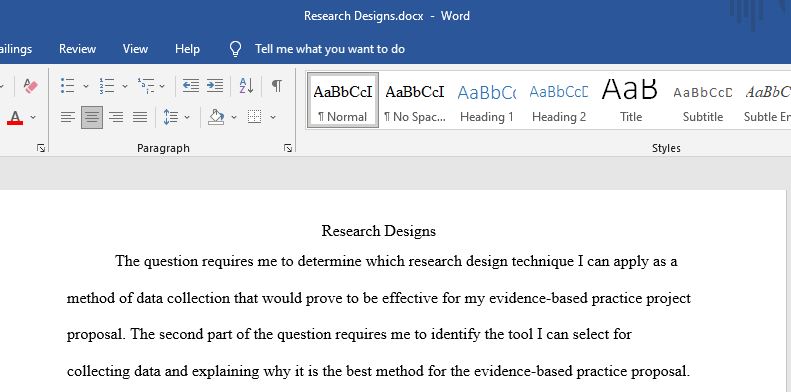Apply bulleted list formatting
Viewport: 791px width, 392px height.
68,86
